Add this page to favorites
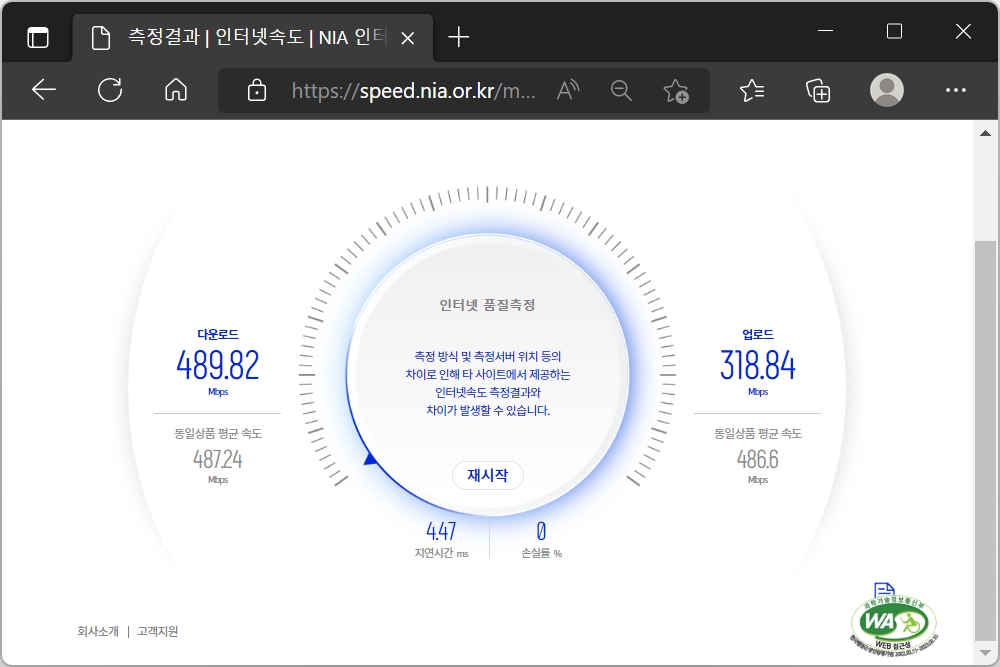This screenshot has height=667, width=1000. [676, 91]
